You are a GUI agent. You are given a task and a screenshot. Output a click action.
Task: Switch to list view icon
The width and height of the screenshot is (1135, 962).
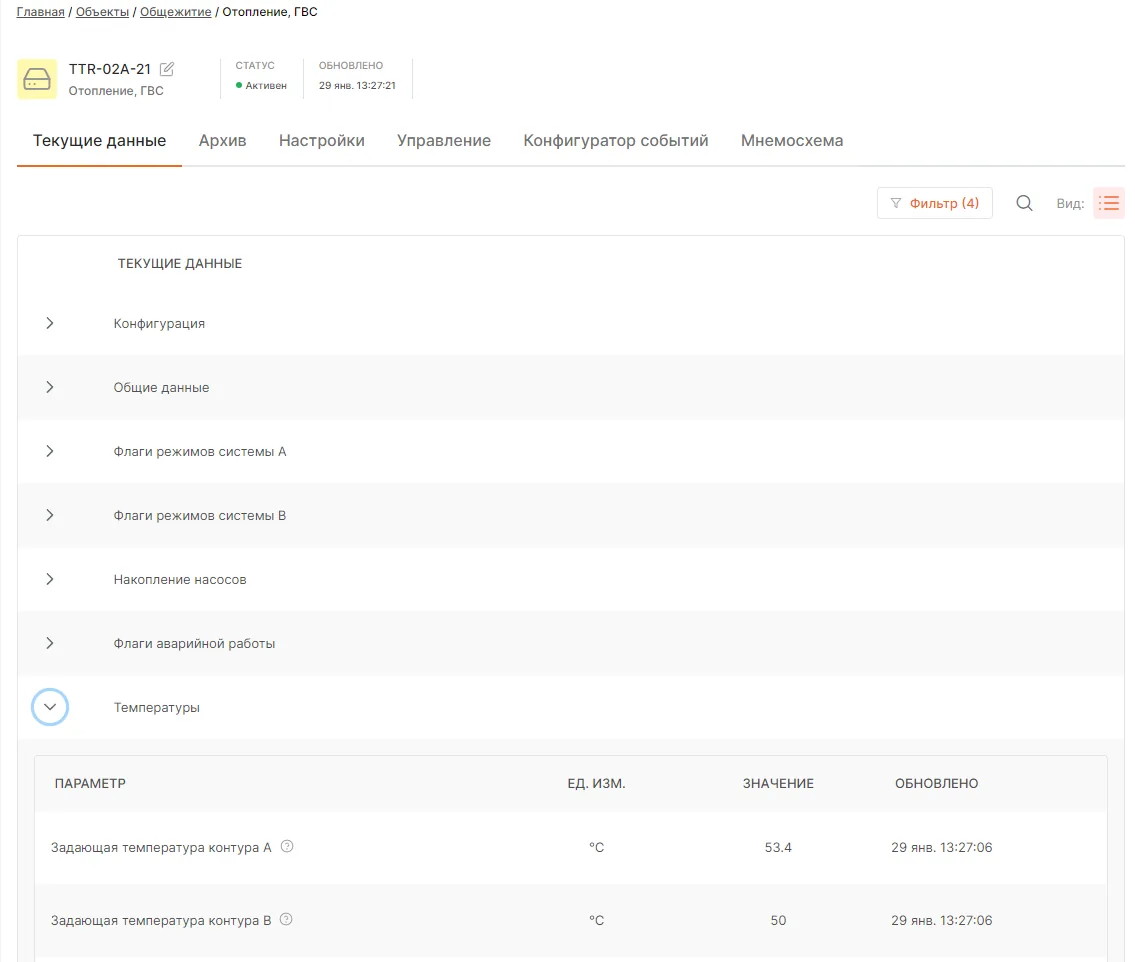[1109, 203]
